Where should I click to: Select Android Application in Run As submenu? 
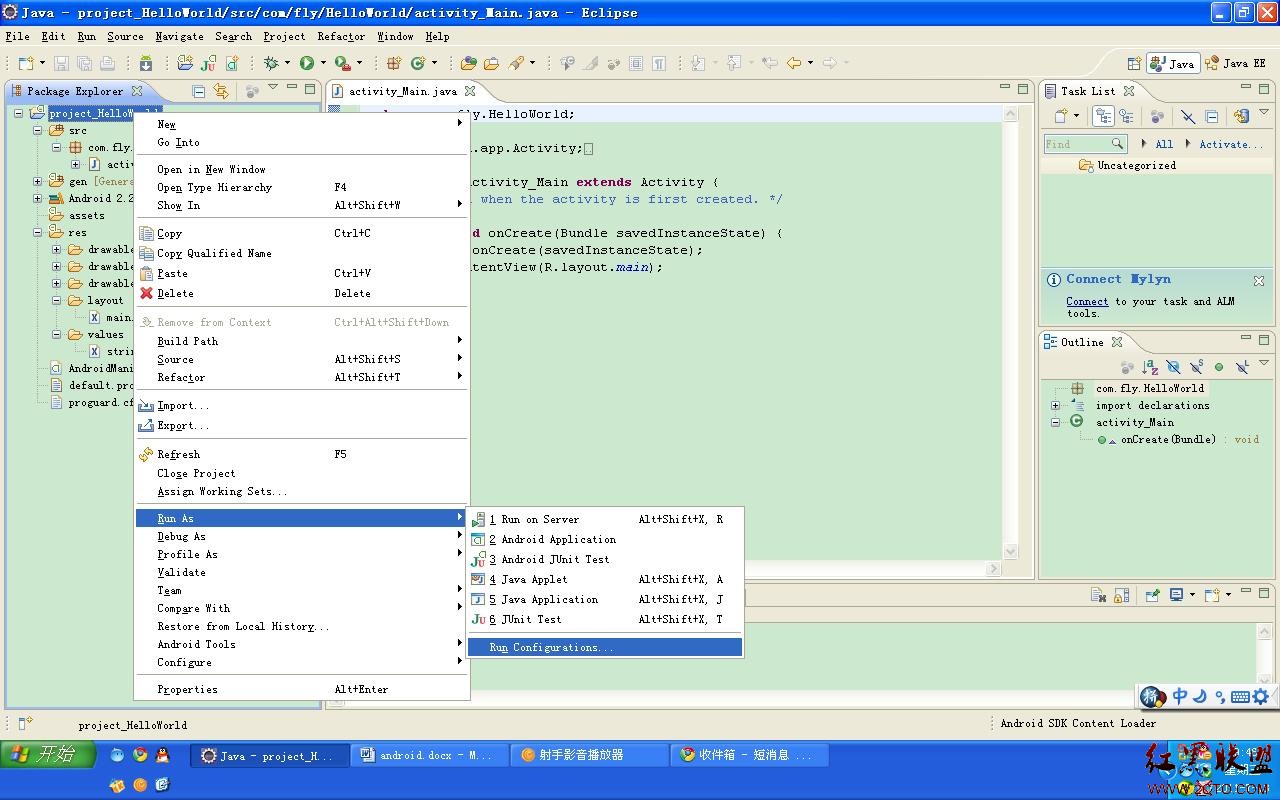click(x=605, y=539)
